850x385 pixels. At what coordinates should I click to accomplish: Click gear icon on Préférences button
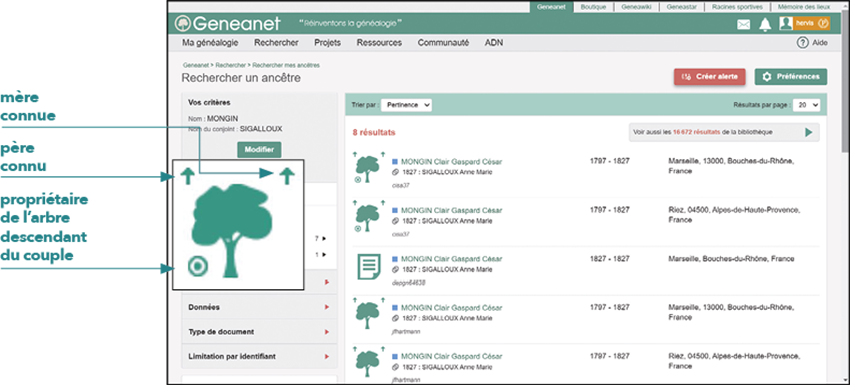point(767,76)
